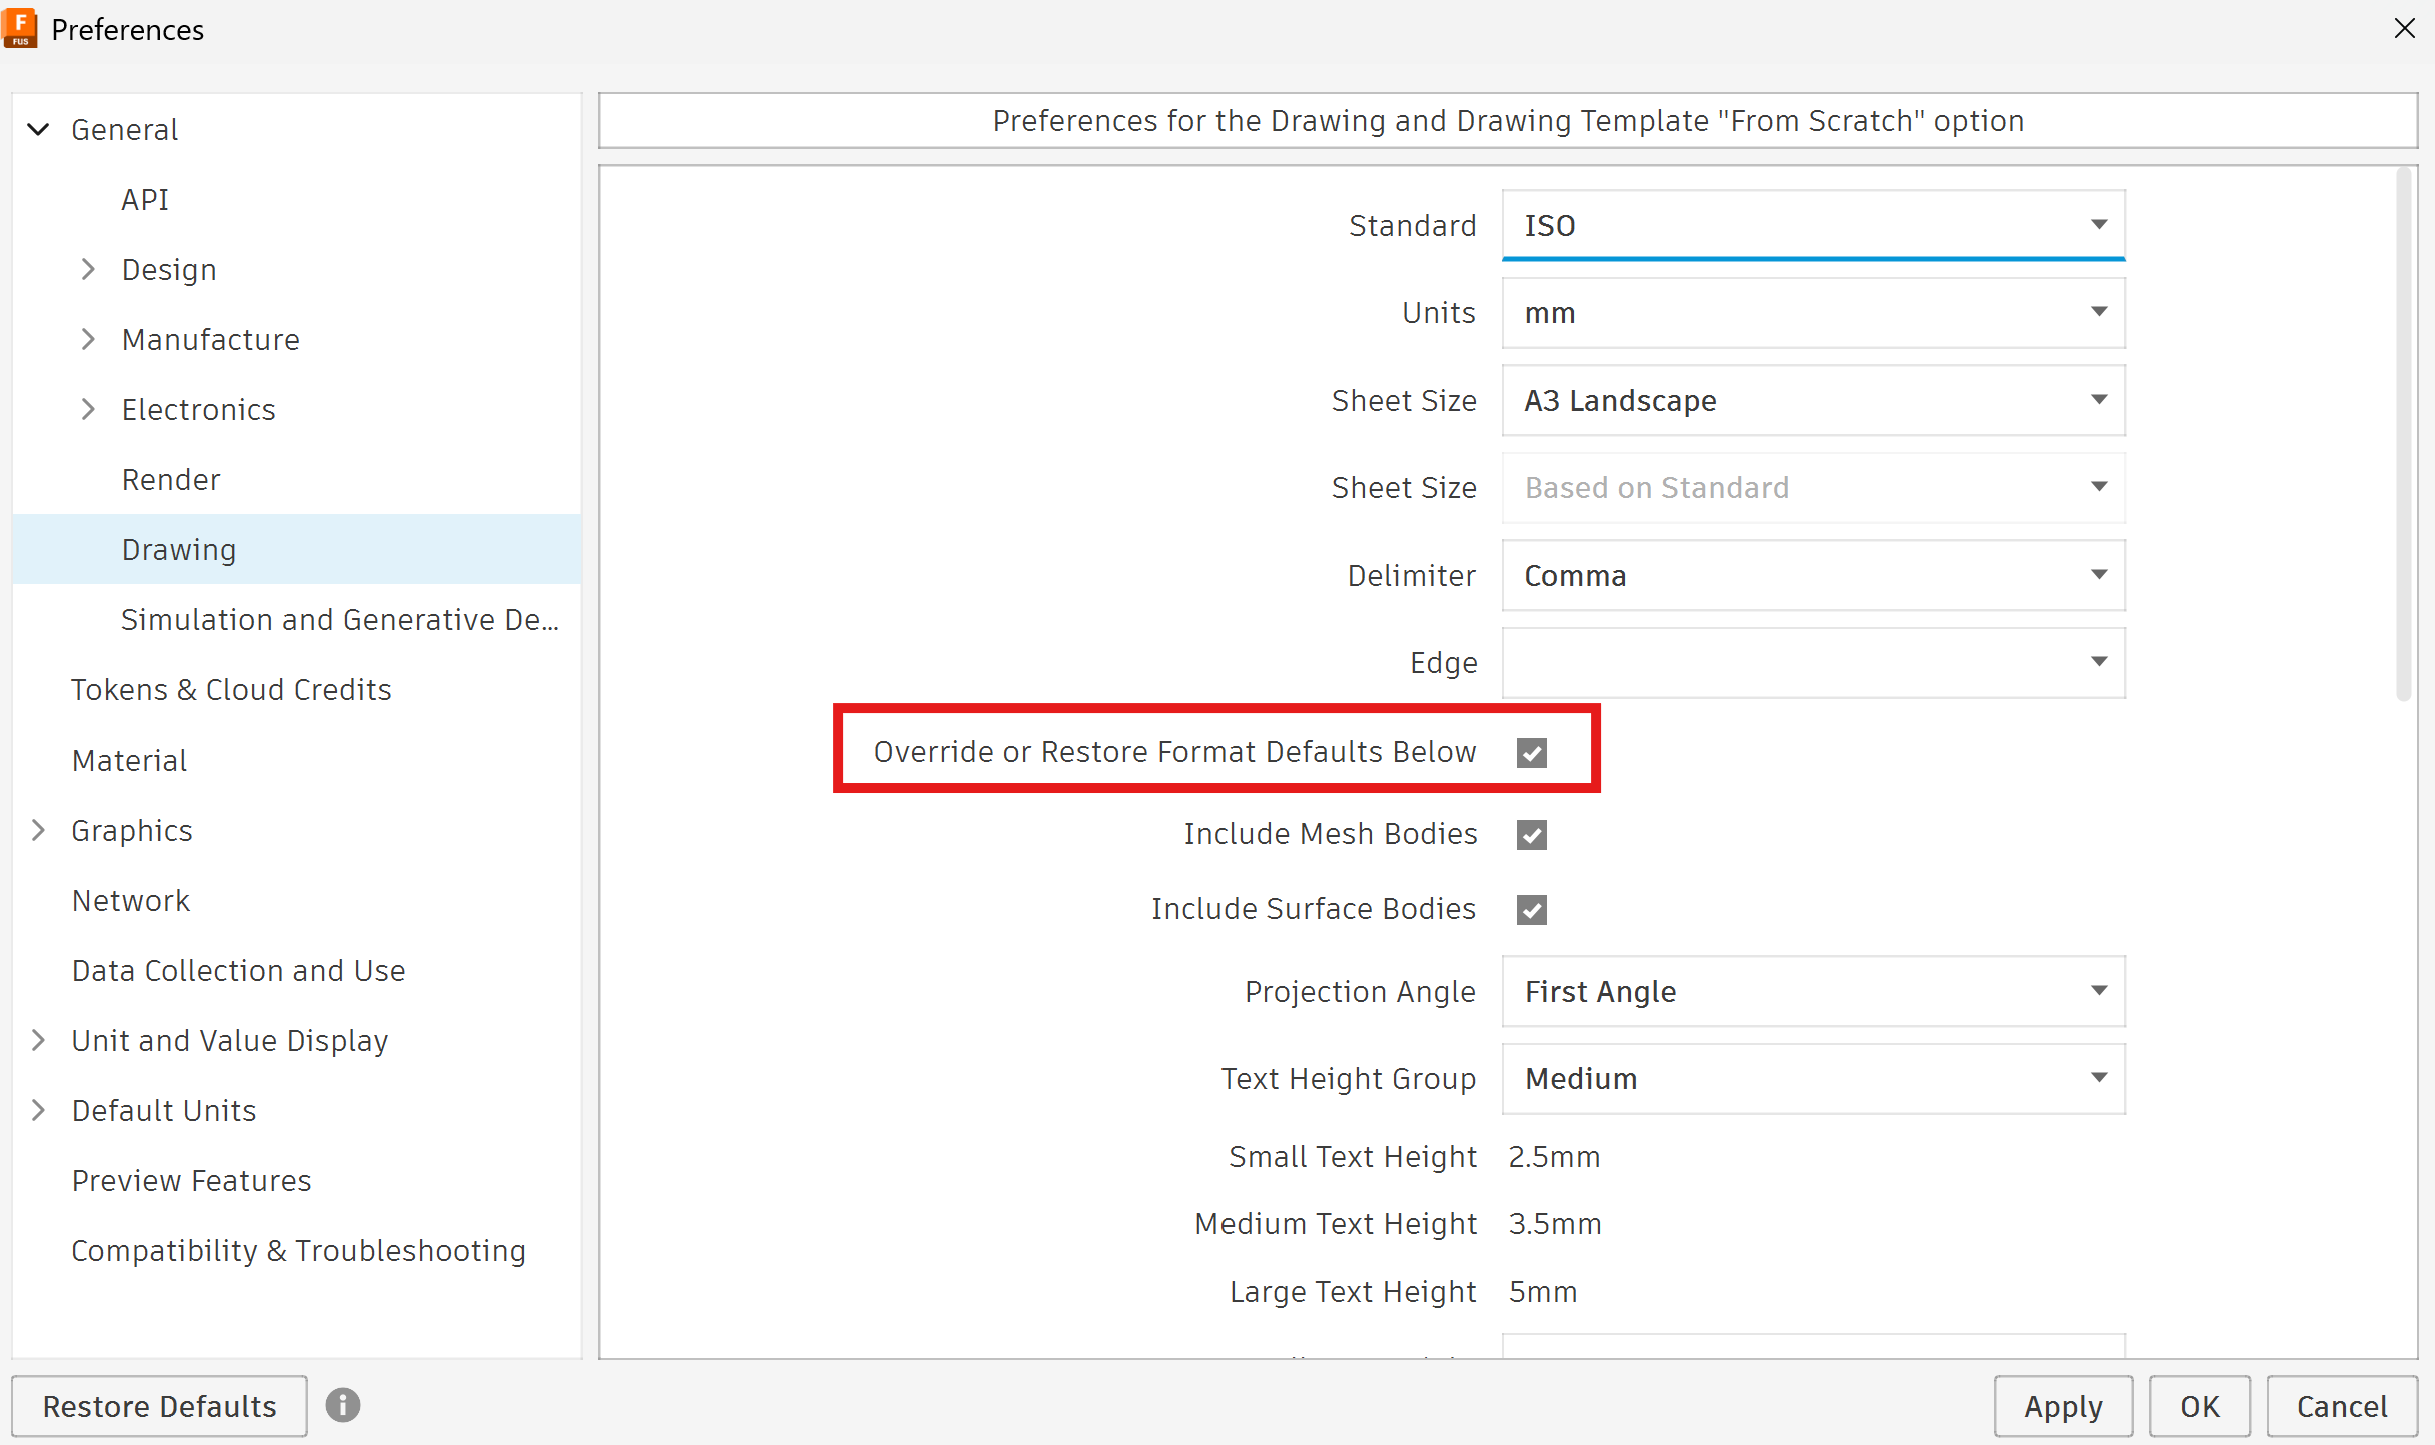Confirm with the OK button
This screenshot has width=2435, height=1445.
tap(2199, 1406)
